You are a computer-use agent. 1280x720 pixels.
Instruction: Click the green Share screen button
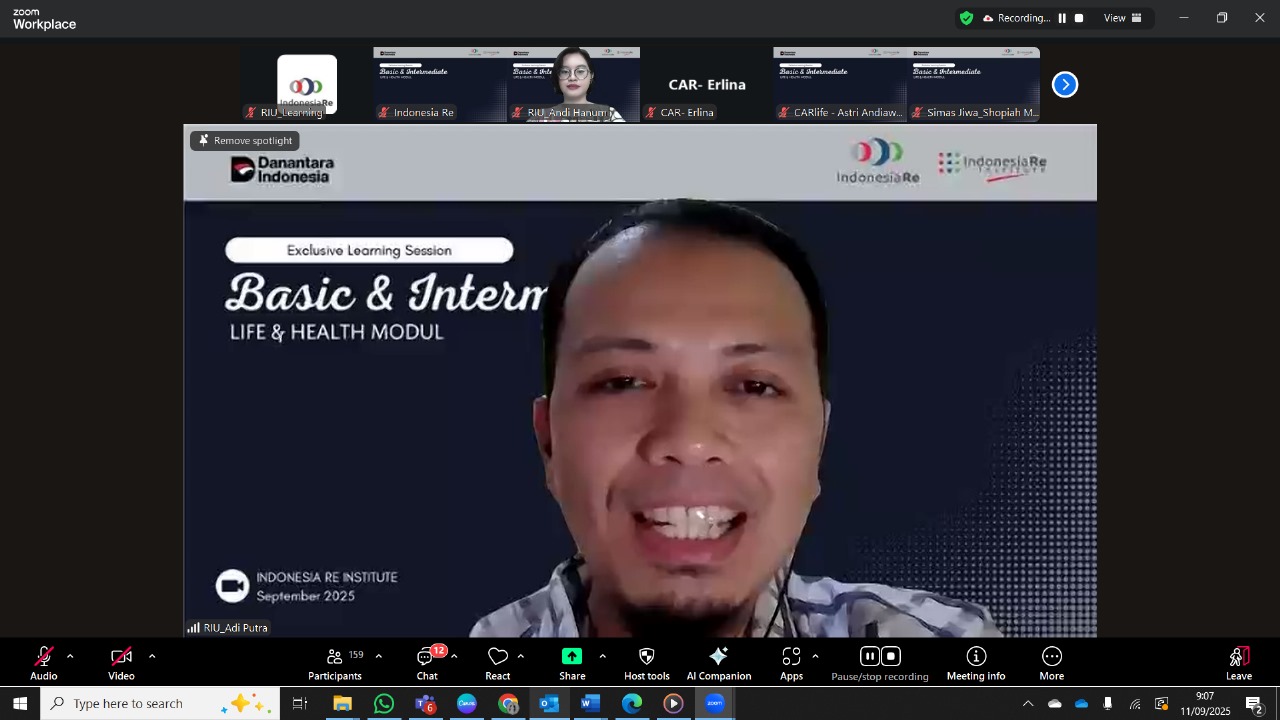572,657
